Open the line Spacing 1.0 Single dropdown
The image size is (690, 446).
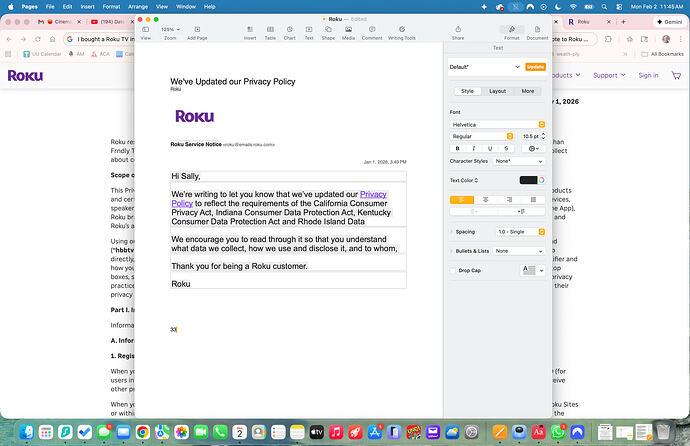pos(520,232)
